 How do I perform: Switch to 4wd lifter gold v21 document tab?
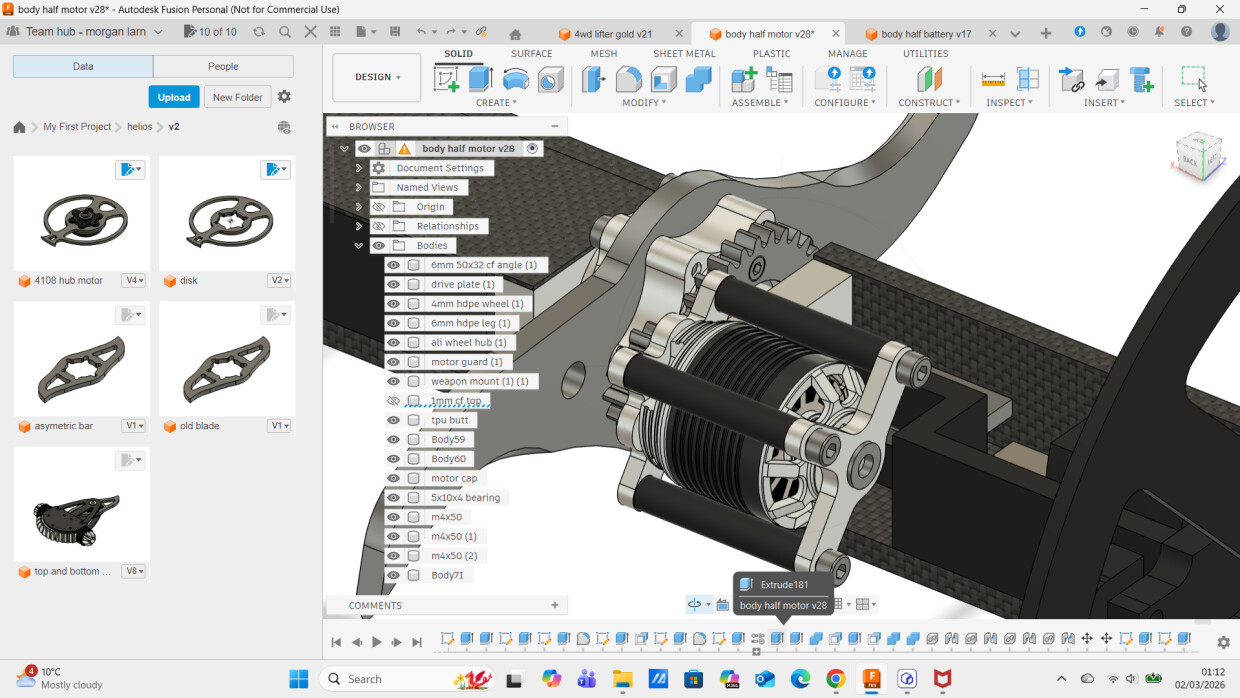point(612,33)
